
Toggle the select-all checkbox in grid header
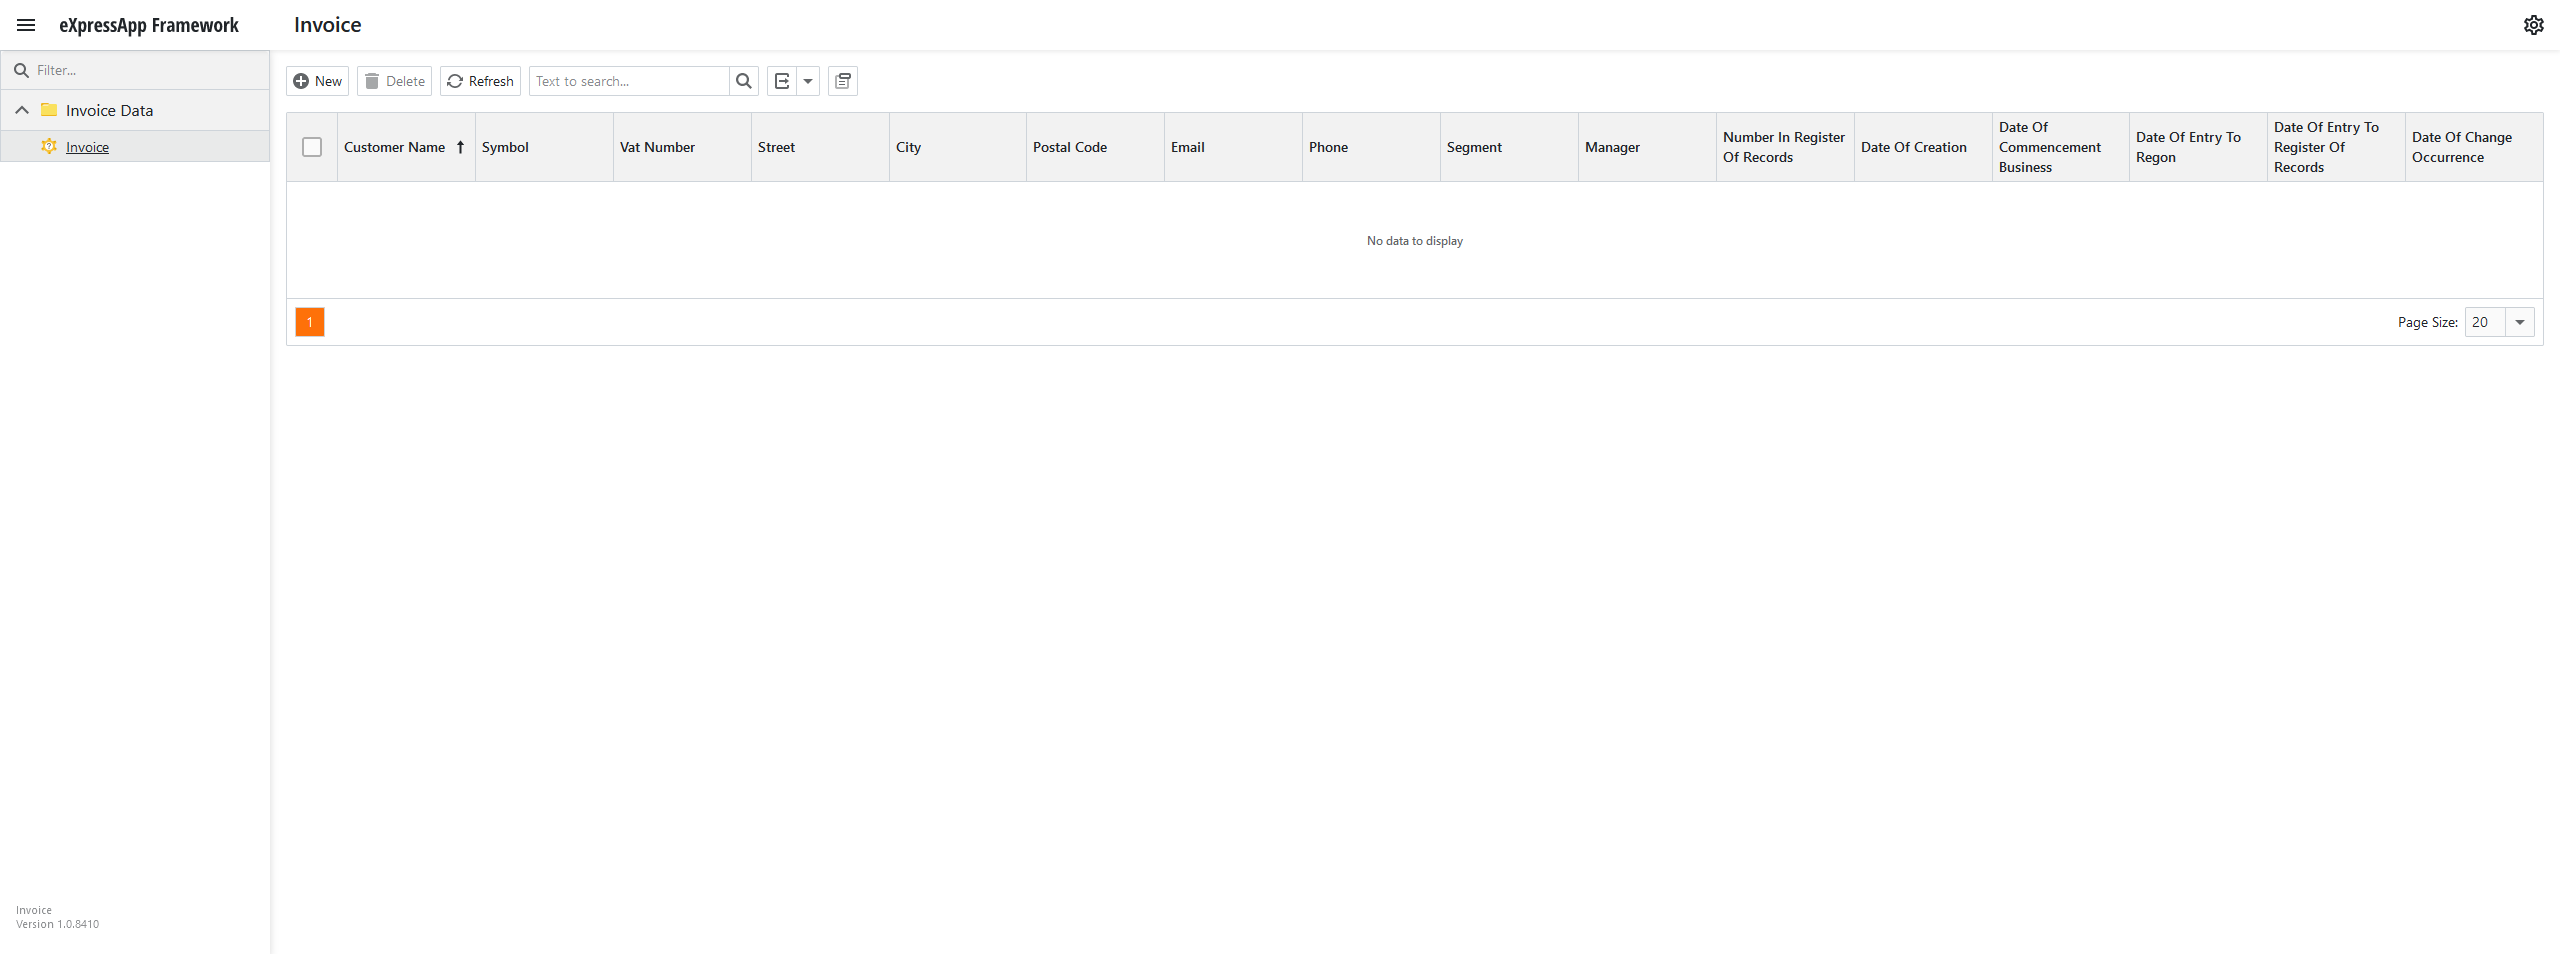pos(311,146)
